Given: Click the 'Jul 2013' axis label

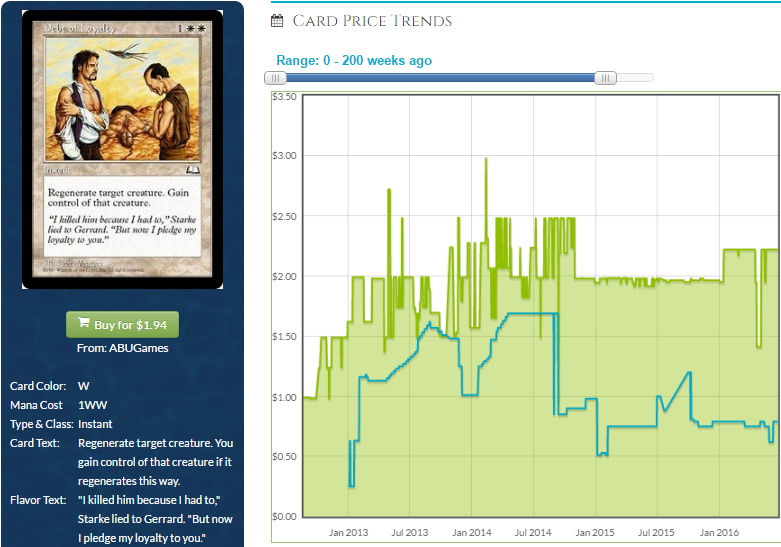Looking at the screenshot, I should [x=409, y=533].
